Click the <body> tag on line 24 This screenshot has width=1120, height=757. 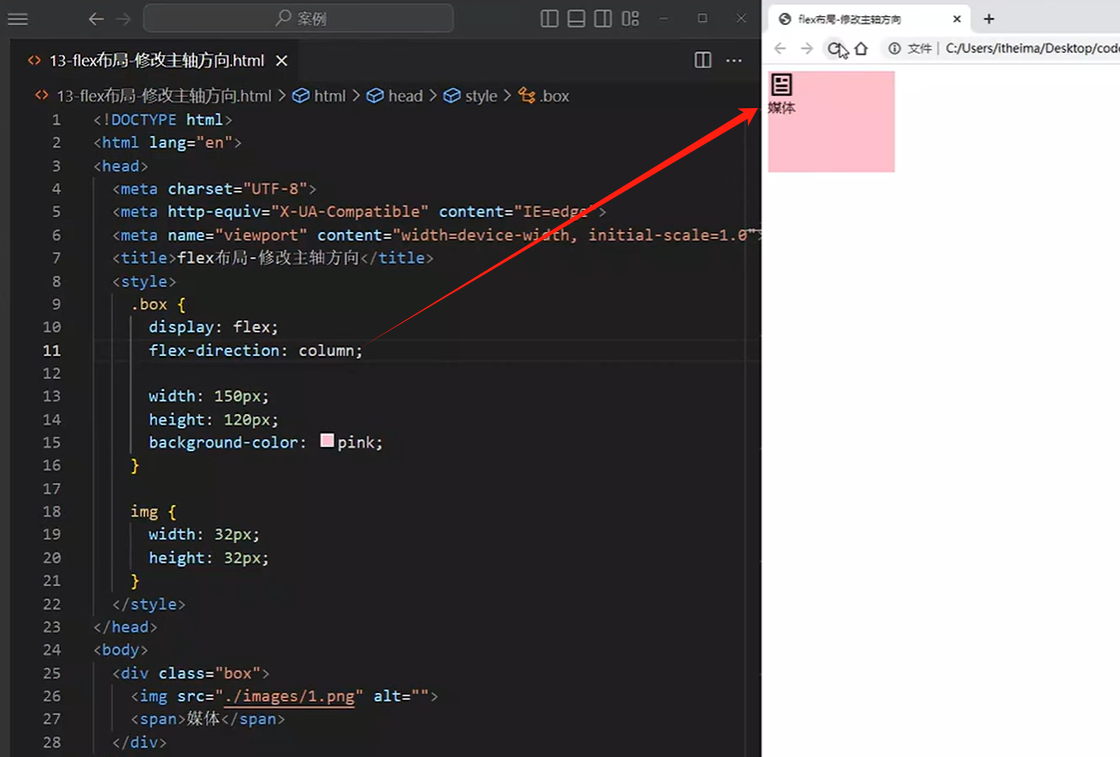(x=121, y=650)
